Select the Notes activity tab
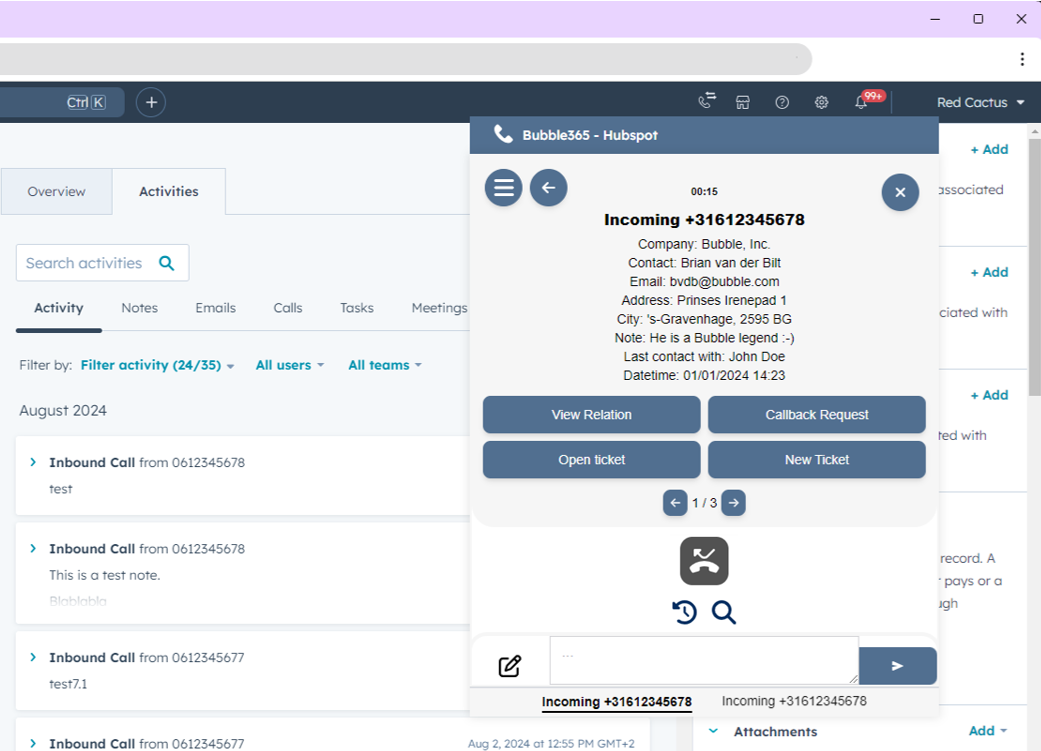The image size is (1041, 751). pos(139,308)
